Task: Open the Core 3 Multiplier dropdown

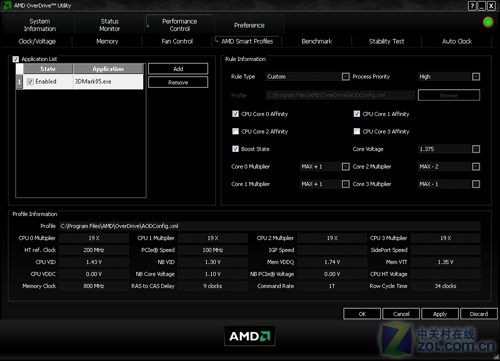Action: tap(476, 184)
